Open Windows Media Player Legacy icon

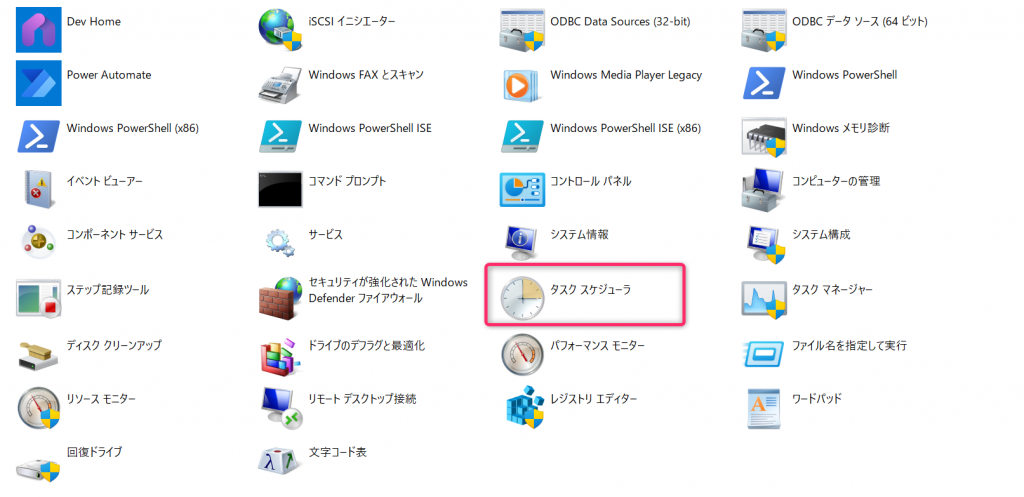[x=522, y=84]
